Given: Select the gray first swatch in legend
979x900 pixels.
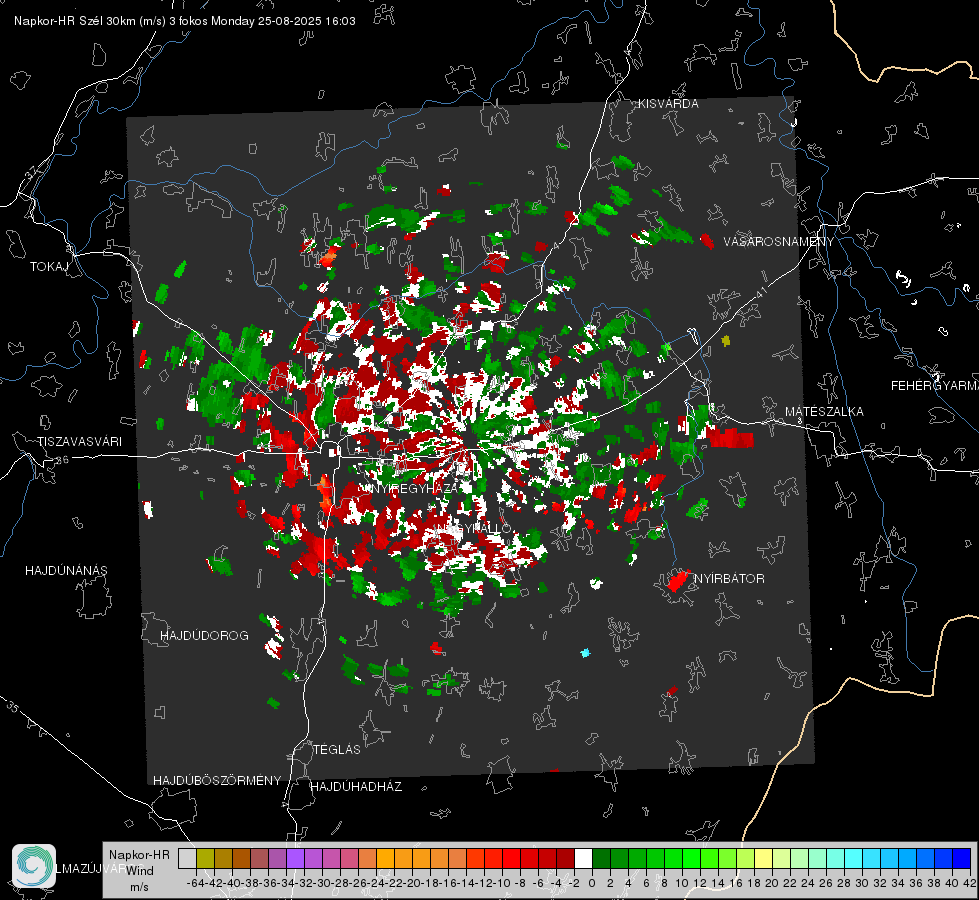Looking at the screenshot, I should [187, 858].
